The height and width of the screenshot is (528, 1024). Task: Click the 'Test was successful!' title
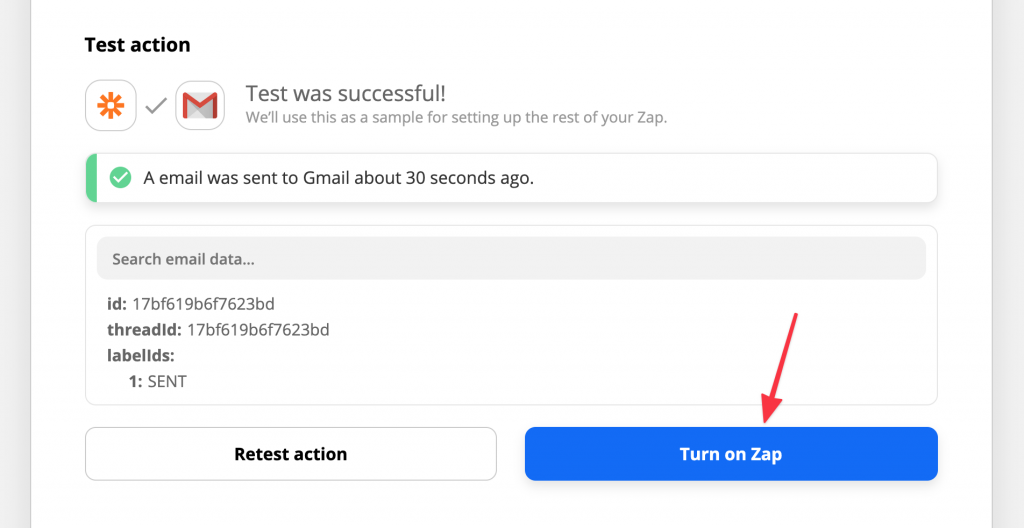click(x=346, y=93)
